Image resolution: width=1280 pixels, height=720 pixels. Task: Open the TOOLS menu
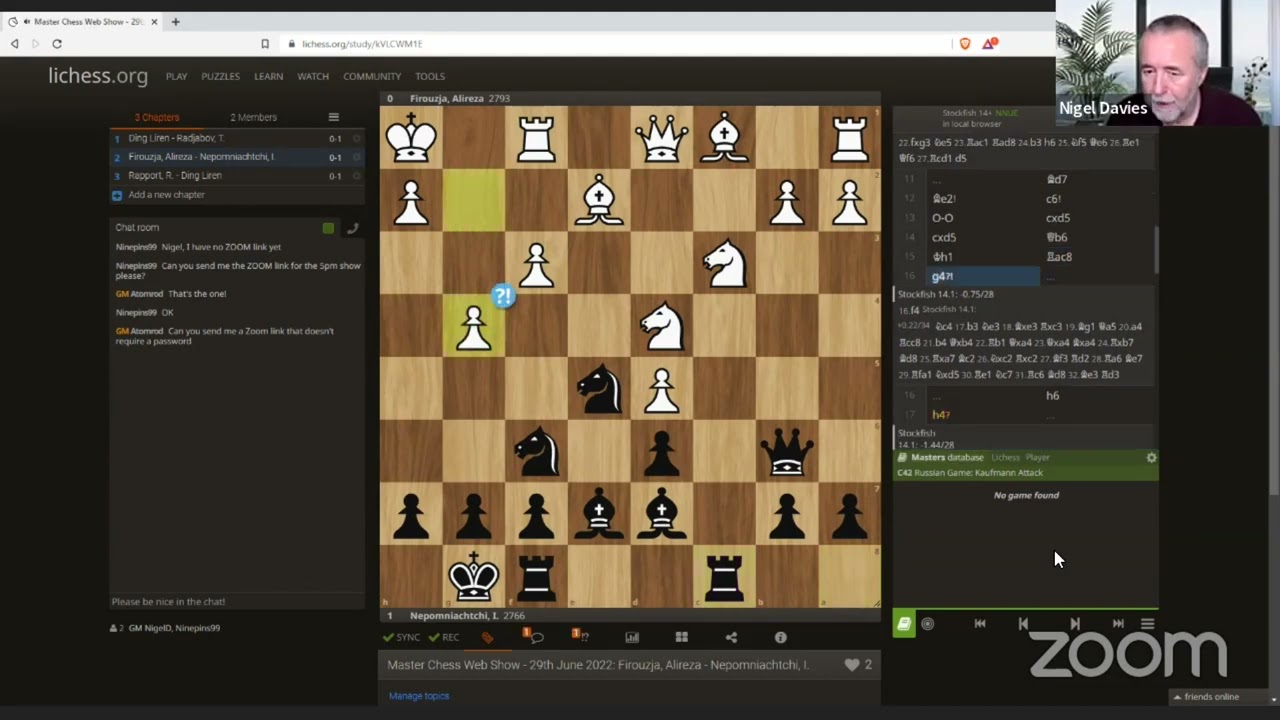(x=430, y=76)
